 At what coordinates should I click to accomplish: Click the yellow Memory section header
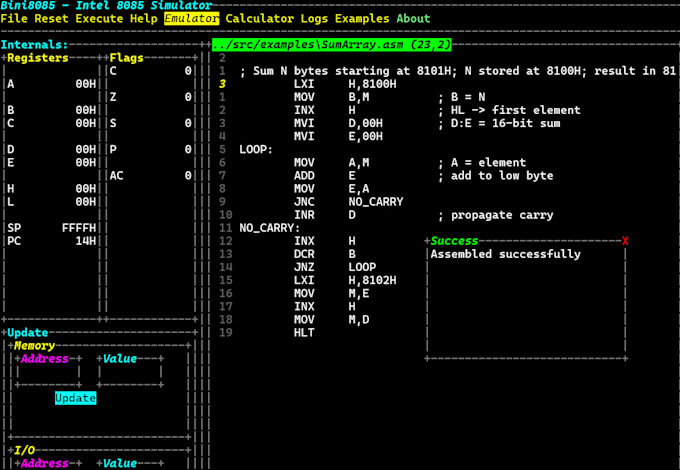(34, 346)
